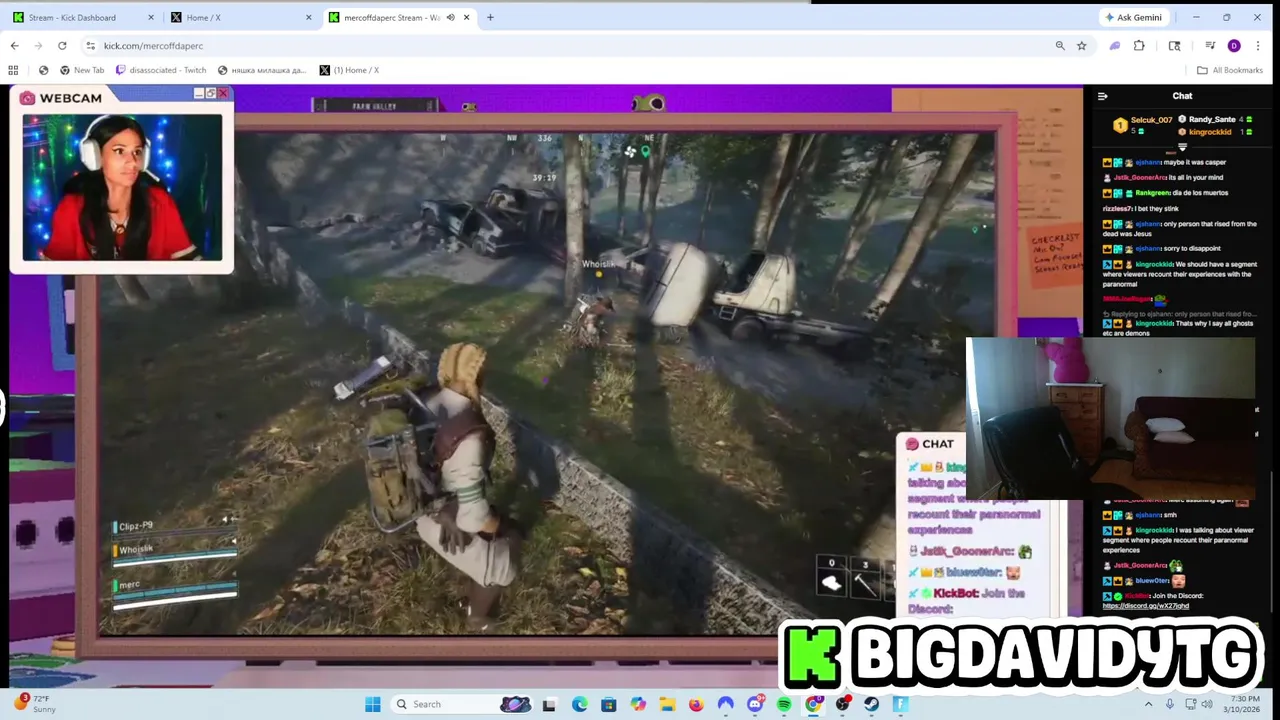Viewport: 1280px width, 720px height.
Task: Open the Chrome three-dot menu
Action: [x=1258, y=45]
